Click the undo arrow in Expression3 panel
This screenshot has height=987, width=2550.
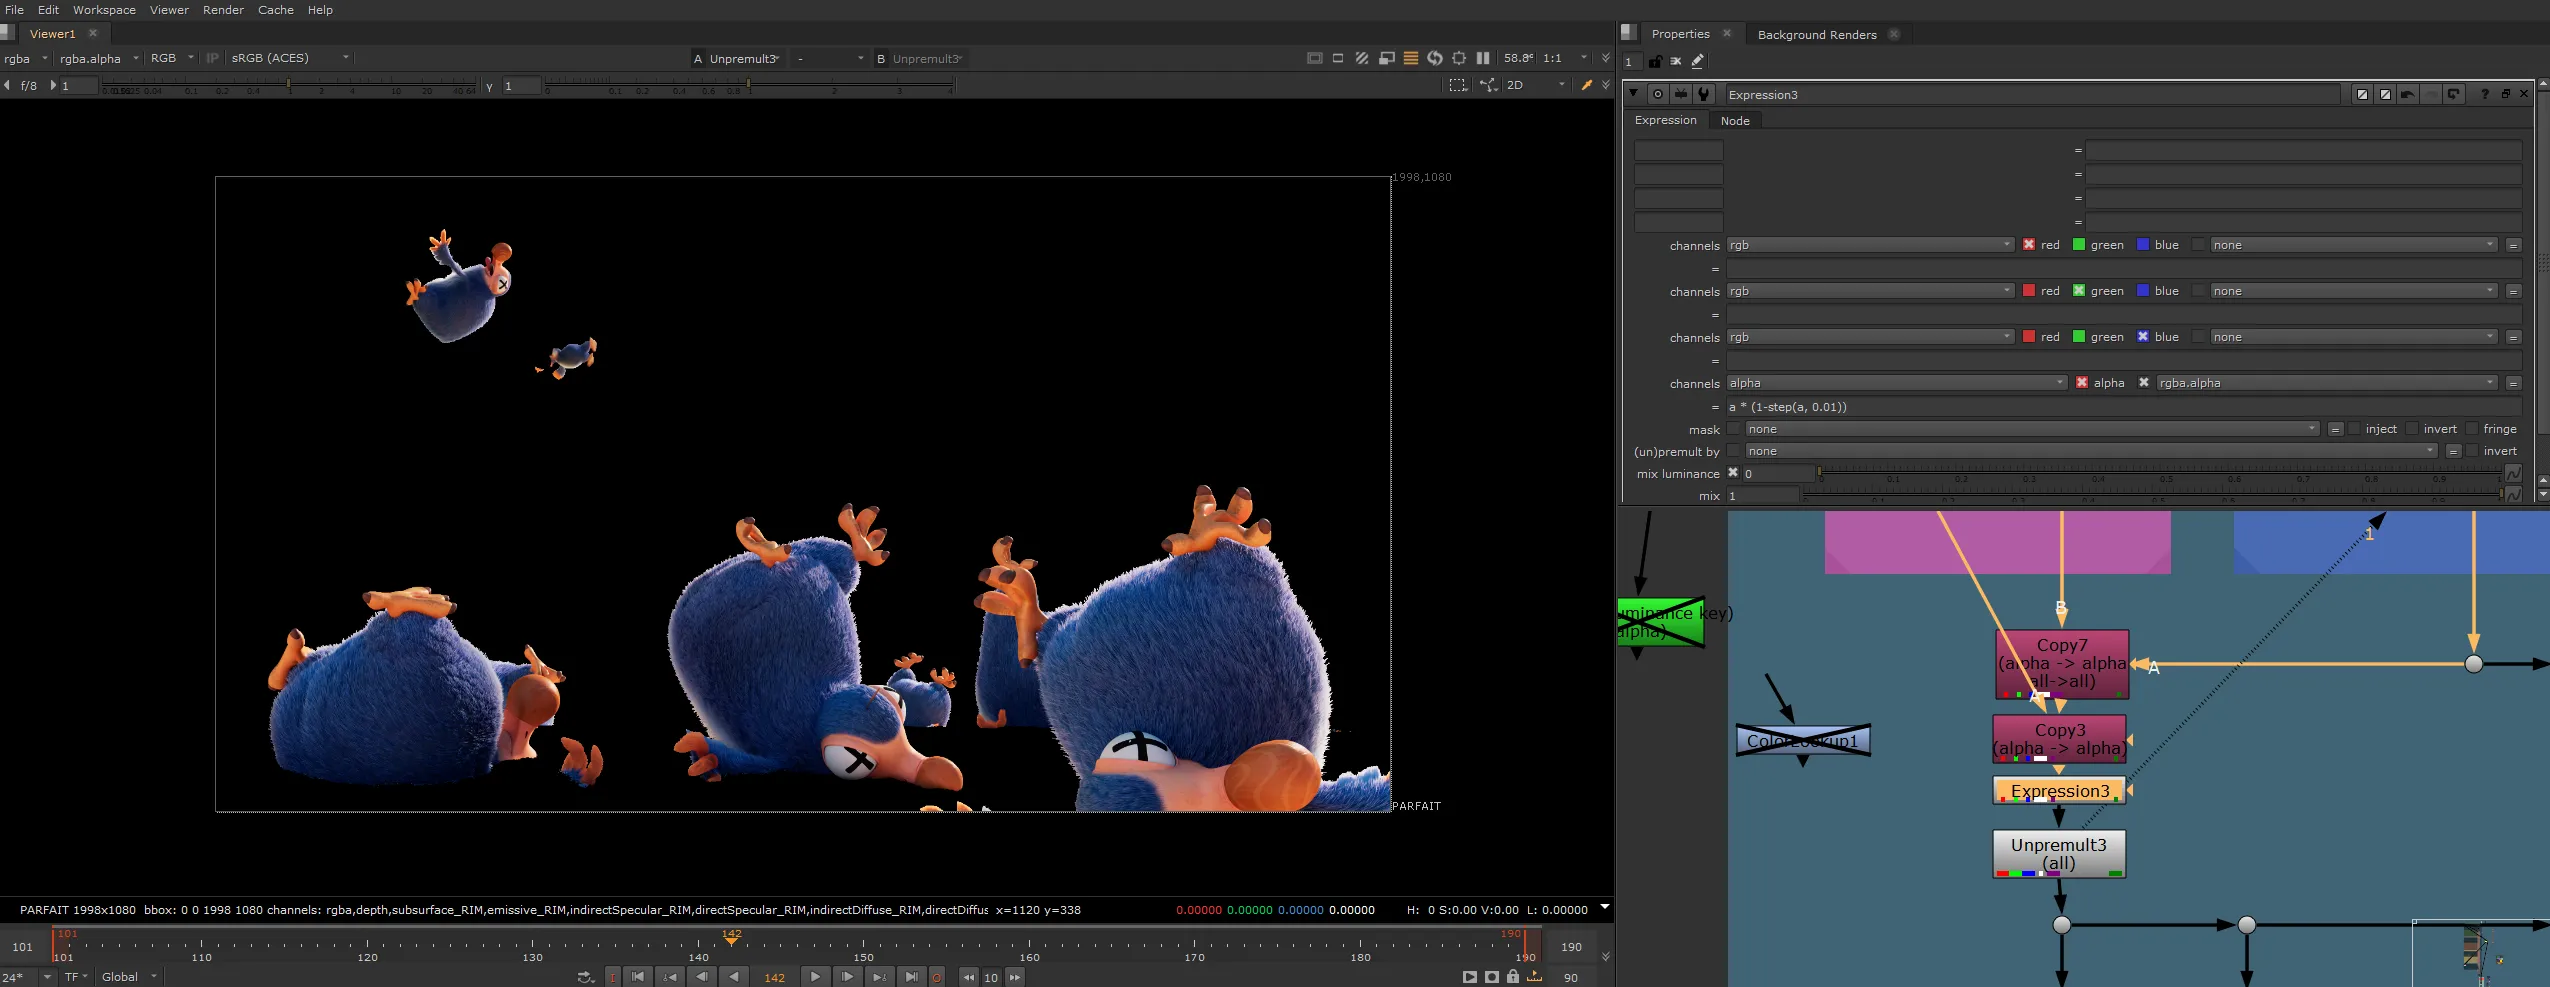[x=2407, y=94]
